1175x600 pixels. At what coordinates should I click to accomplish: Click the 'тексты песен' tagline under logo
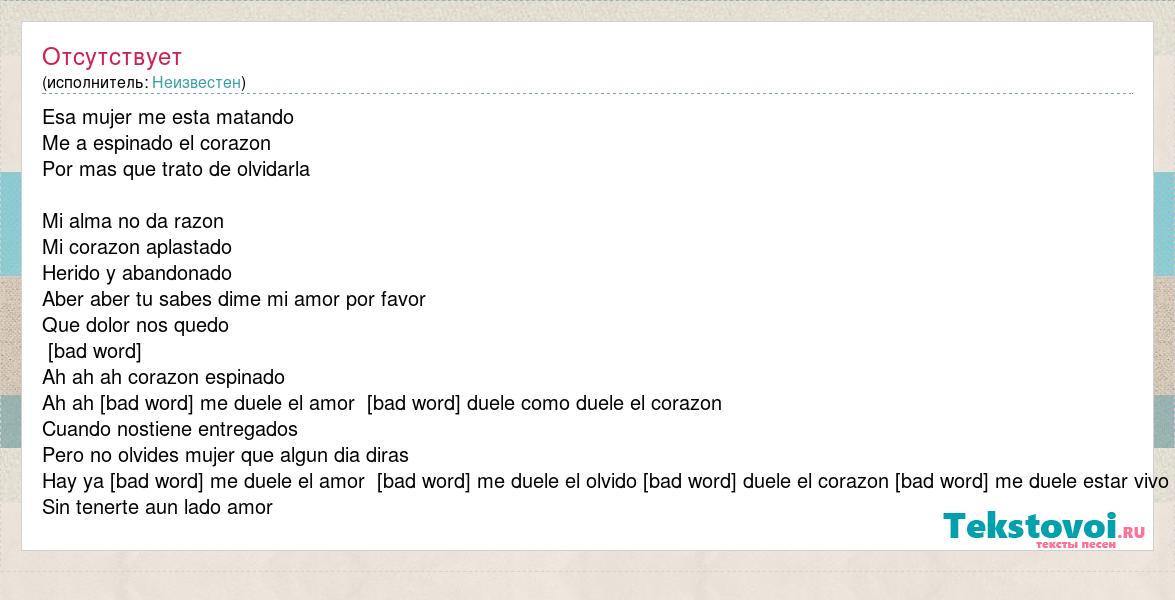[1076, 545]
